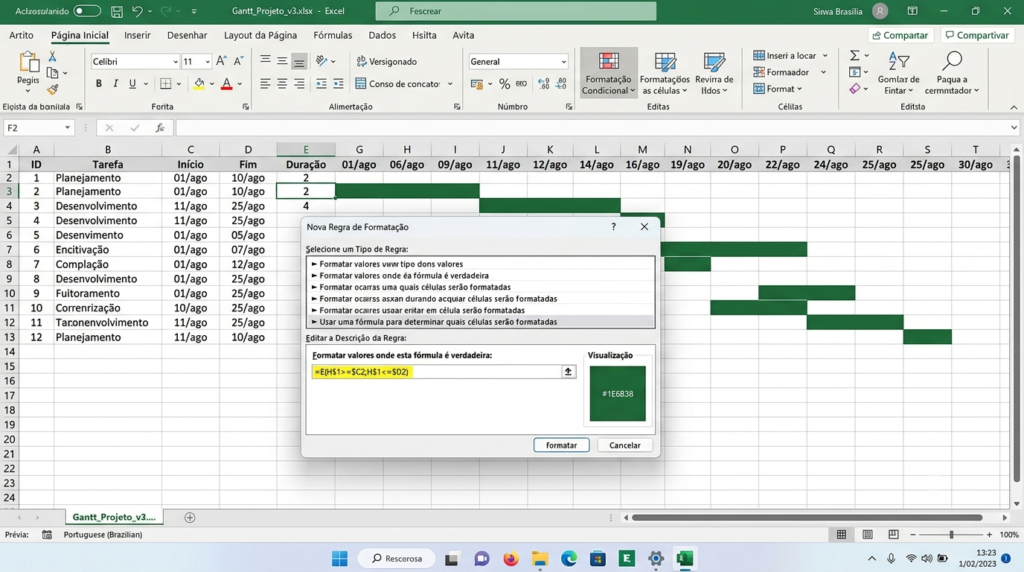
Task: Select the Usar uma fórmula para determinar rule type
Action: [x=480, y=322]
